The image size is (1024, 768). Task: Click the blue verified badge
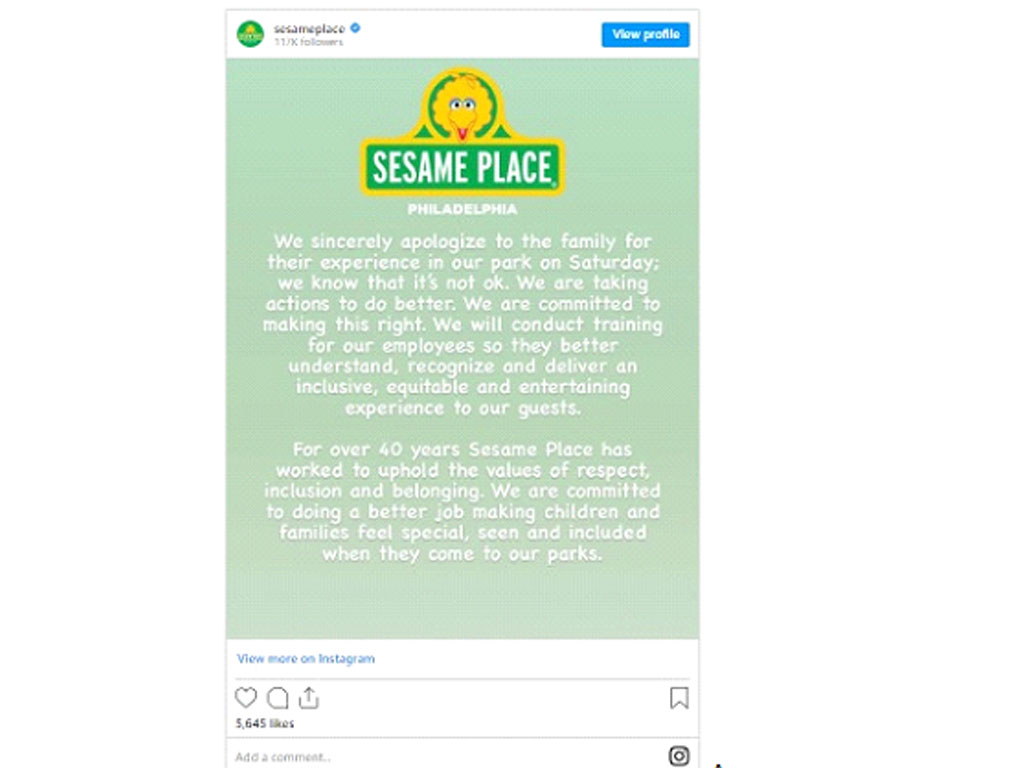tap(355, 29)
